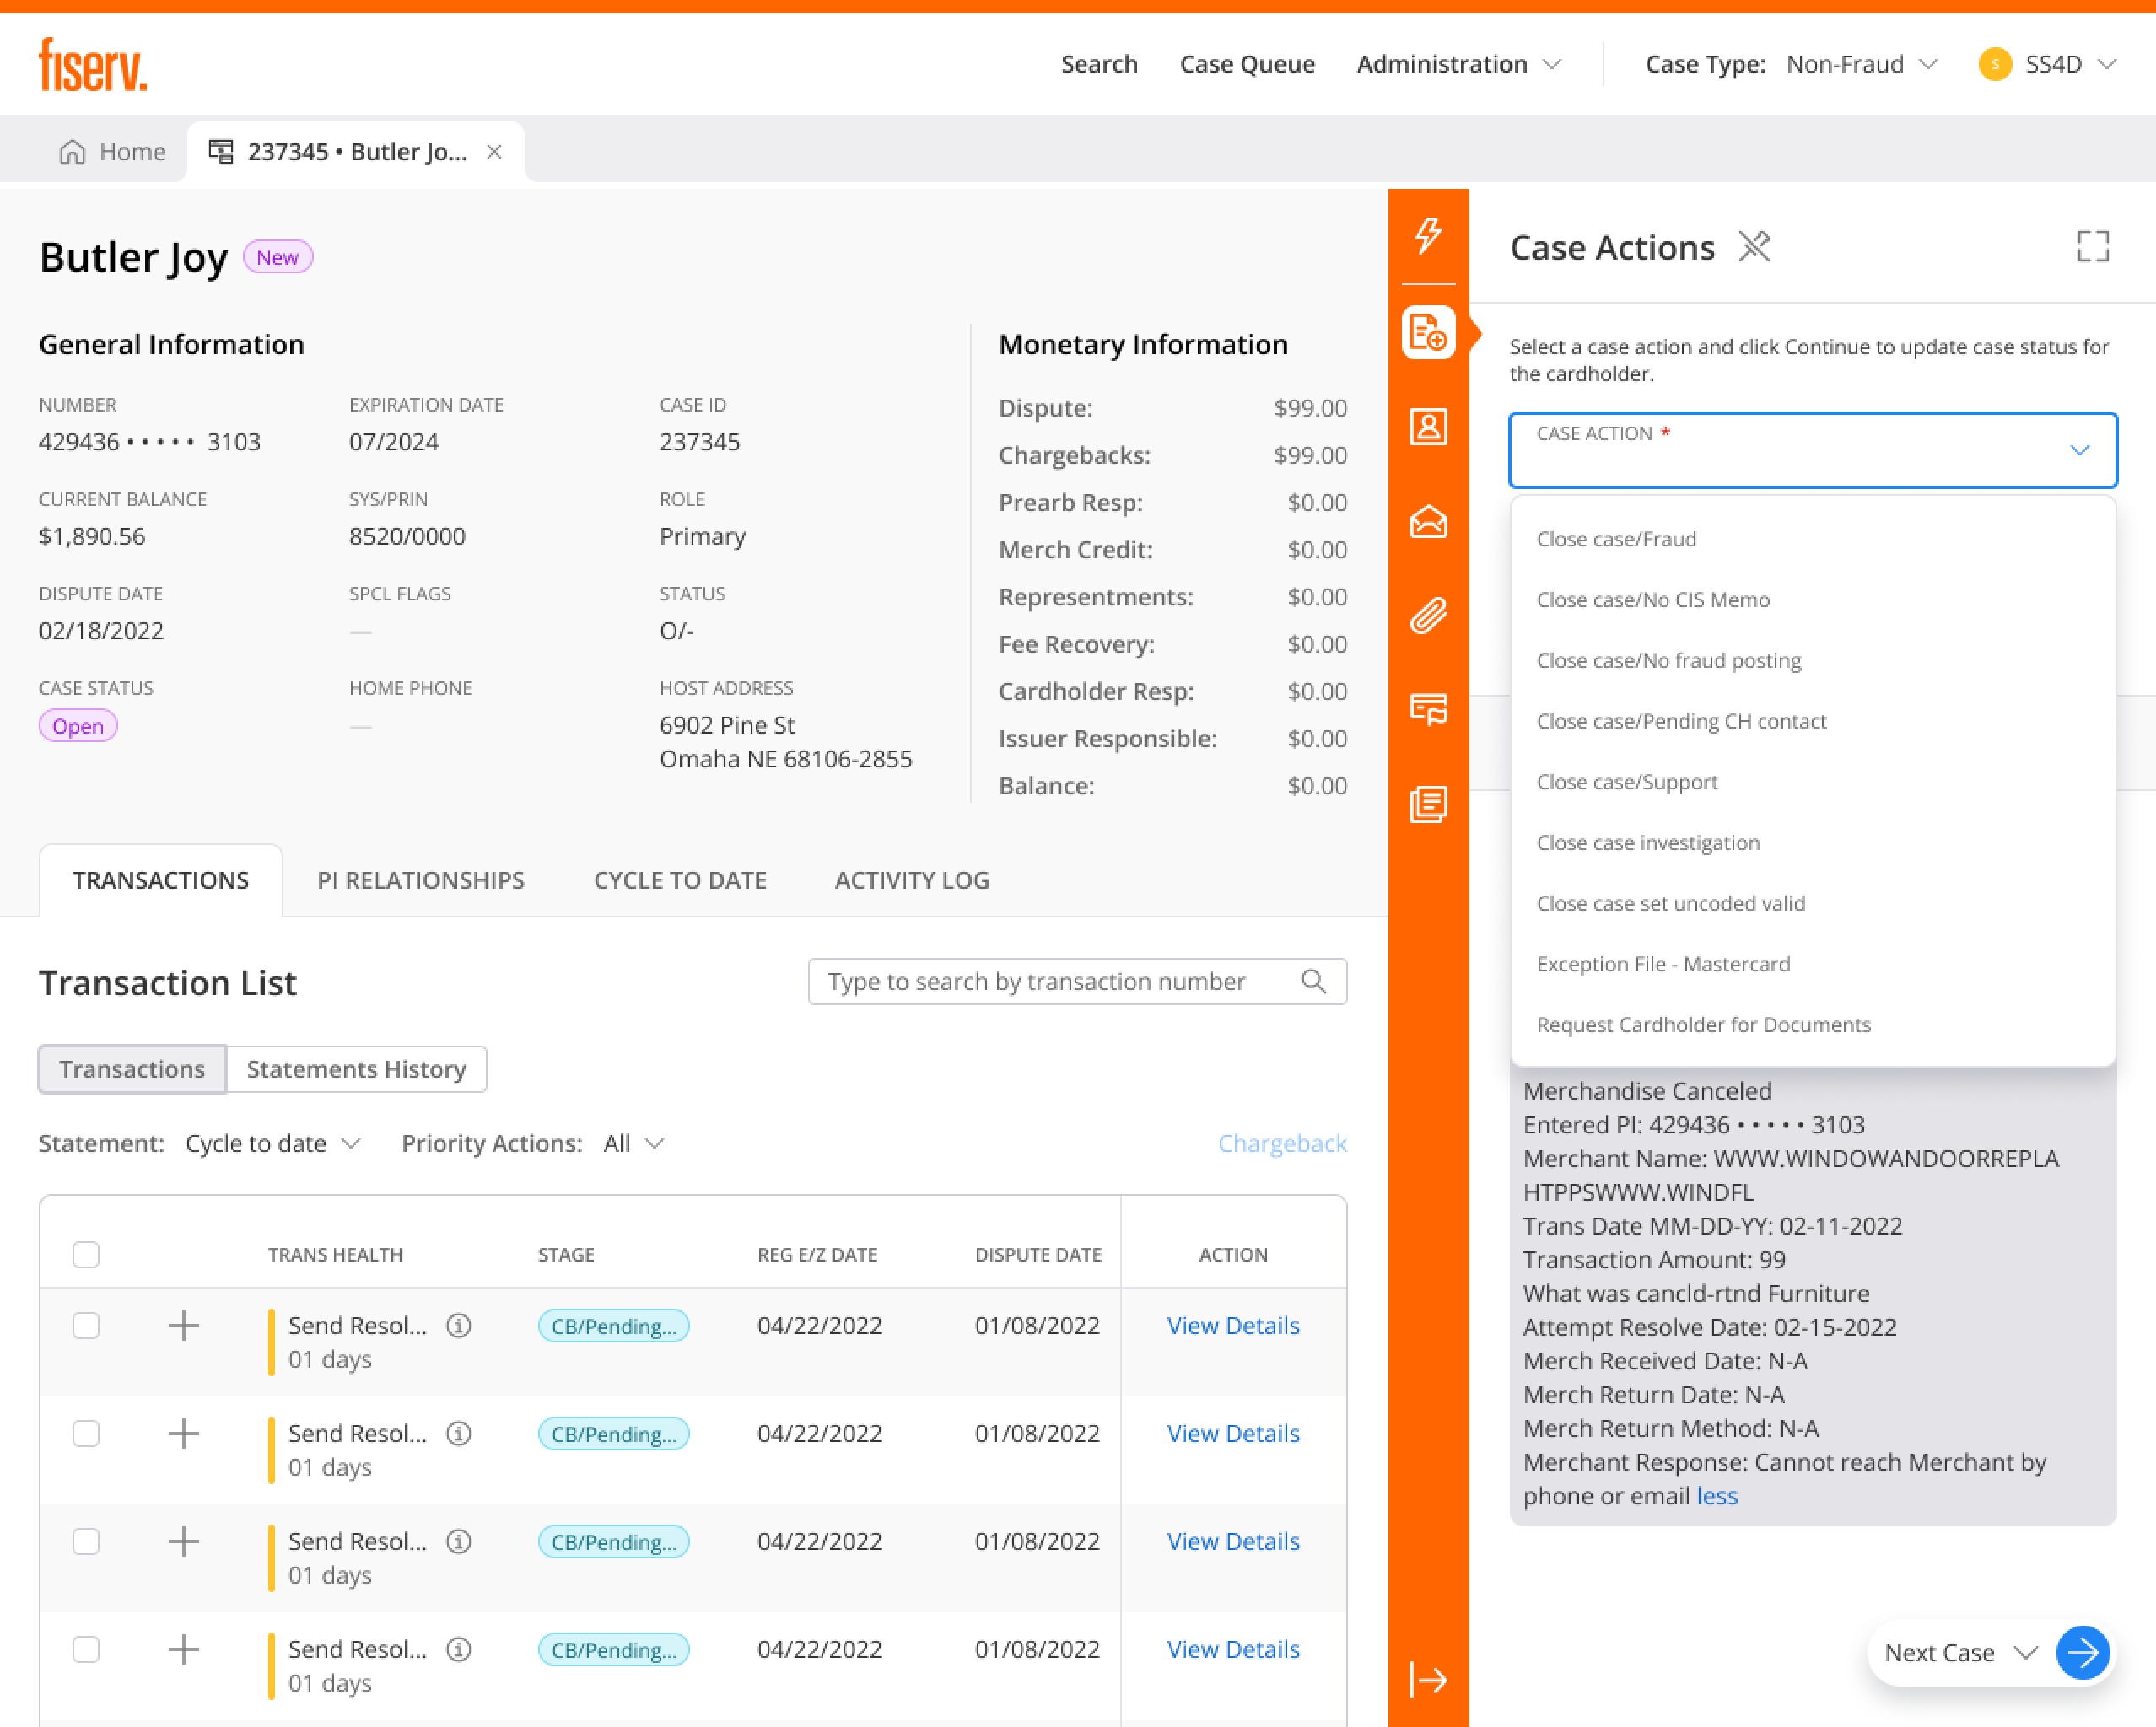Open the Priority Actions All dropdown
The image size is (2156, 1727).
[x=634, y=1143]
